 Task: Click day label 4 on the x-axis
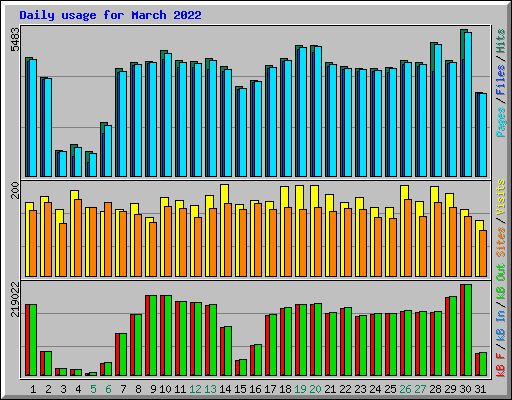click(78, 389)
